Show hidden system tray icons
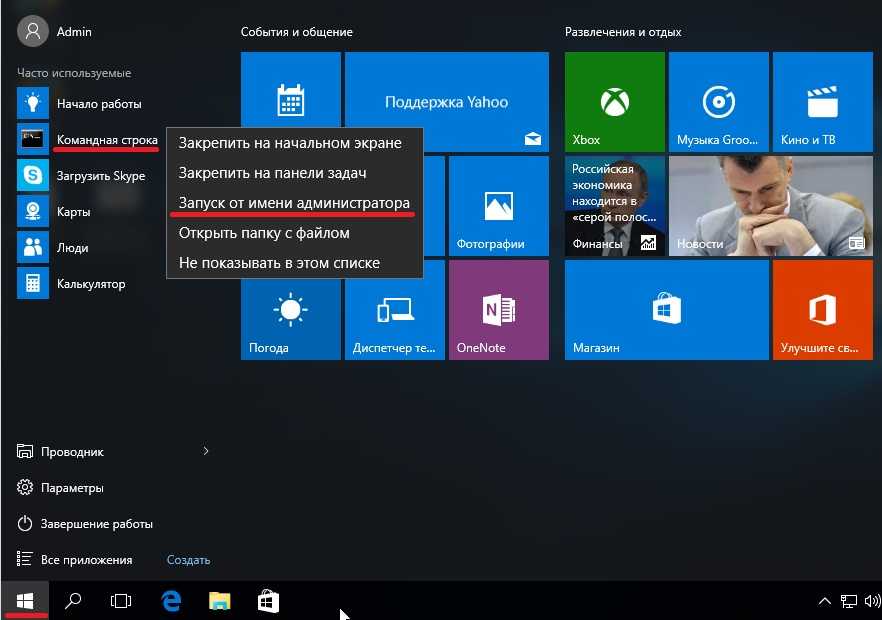 coord(824,601)
